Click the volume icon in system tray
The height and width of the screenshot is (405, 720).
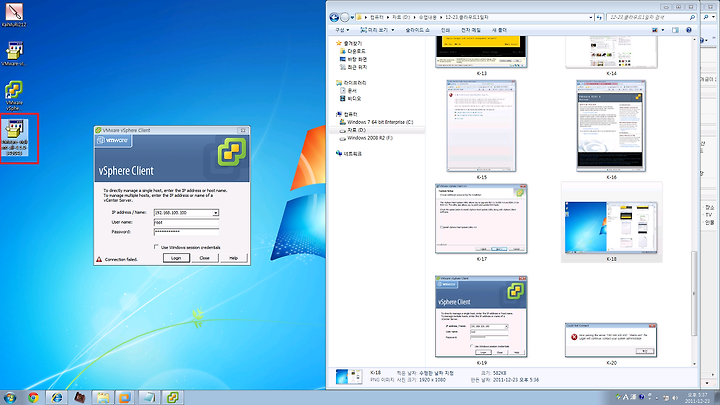coord(675,398)
